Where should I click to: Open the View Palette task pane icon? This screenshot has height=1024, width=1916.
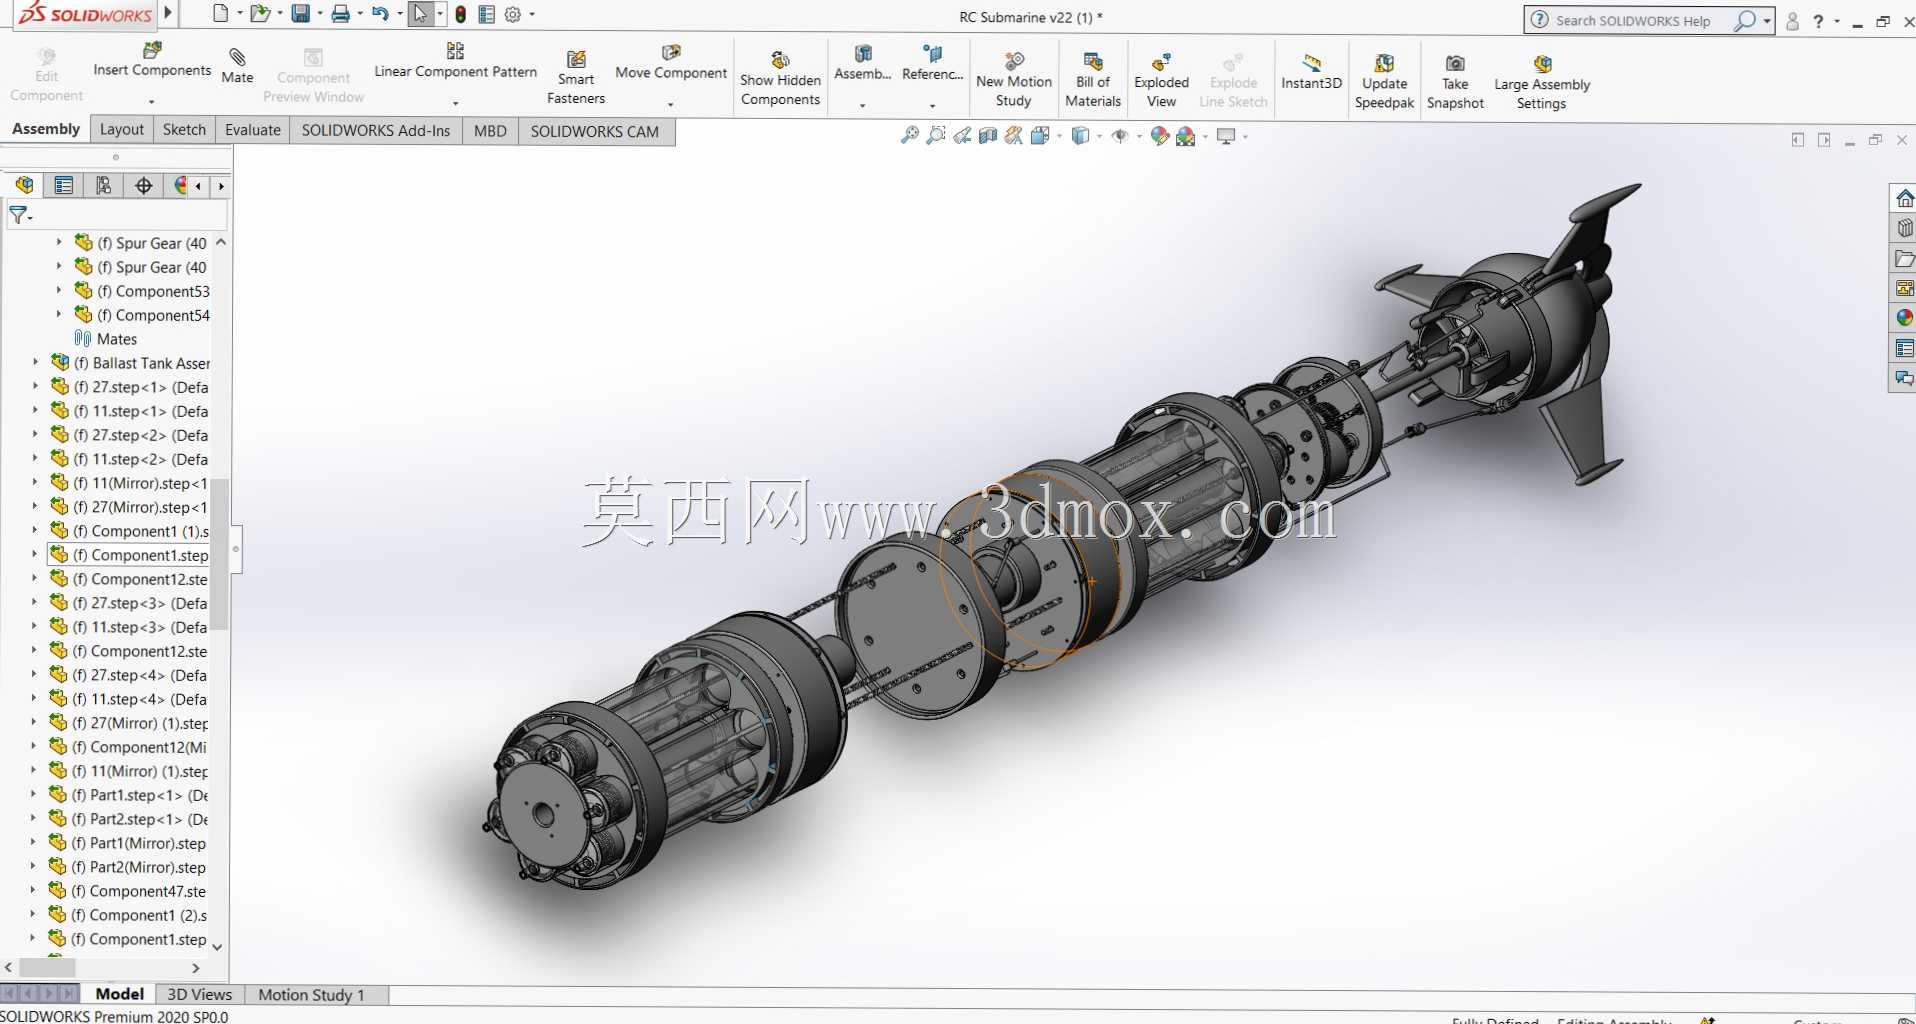[x=1904, y=288]
